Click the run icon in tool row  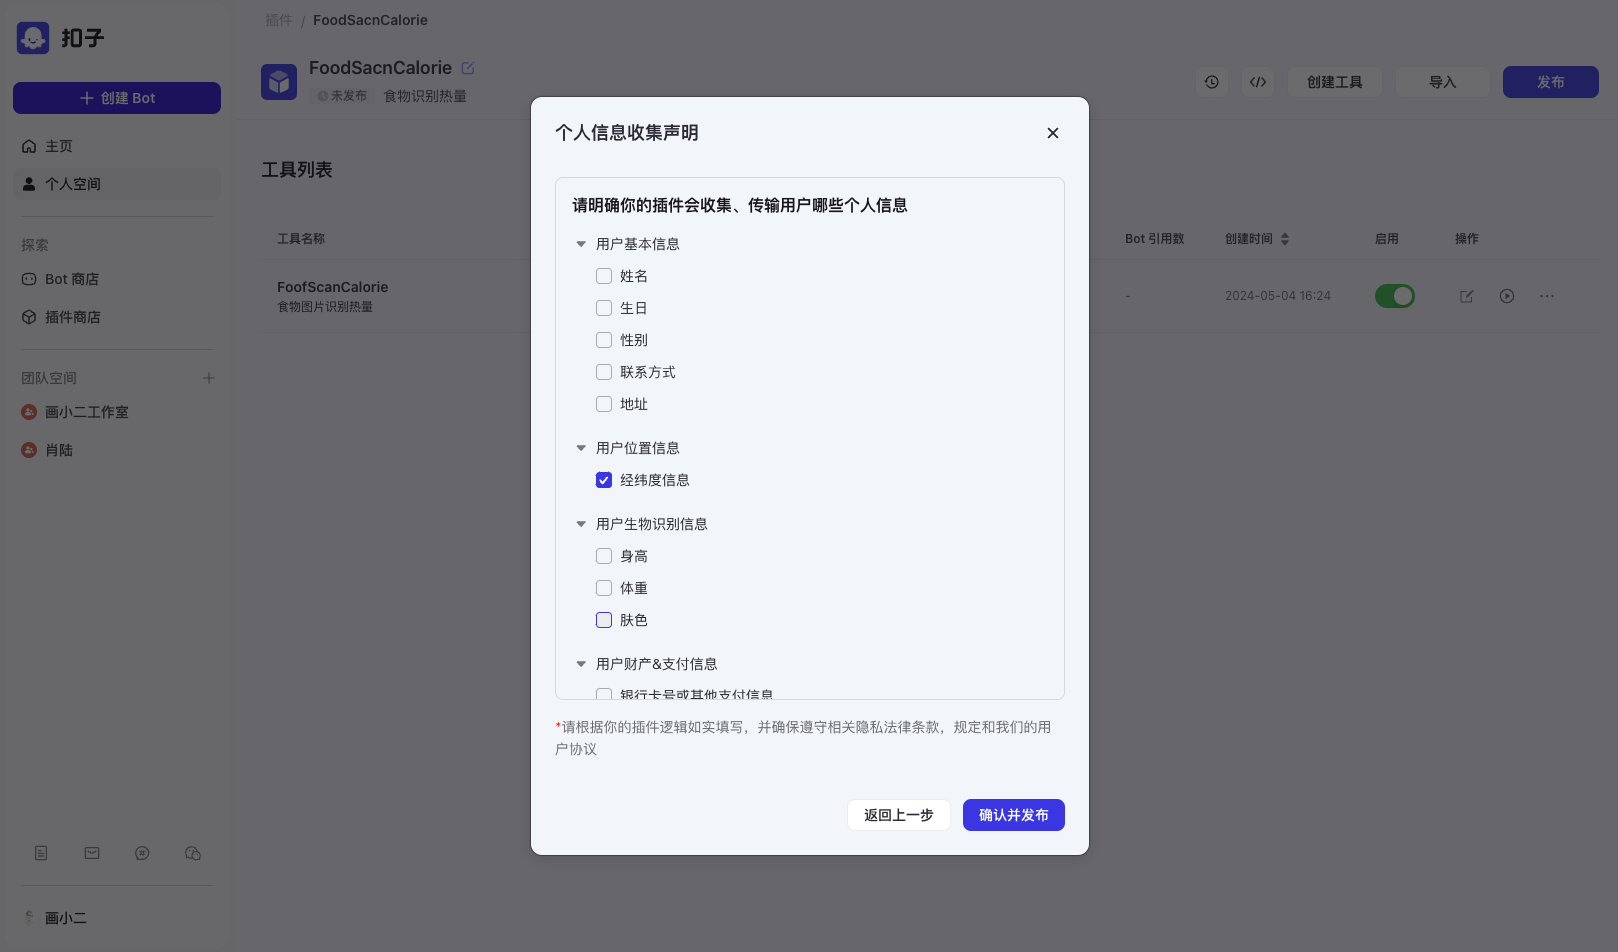[x=1507, y=296]
